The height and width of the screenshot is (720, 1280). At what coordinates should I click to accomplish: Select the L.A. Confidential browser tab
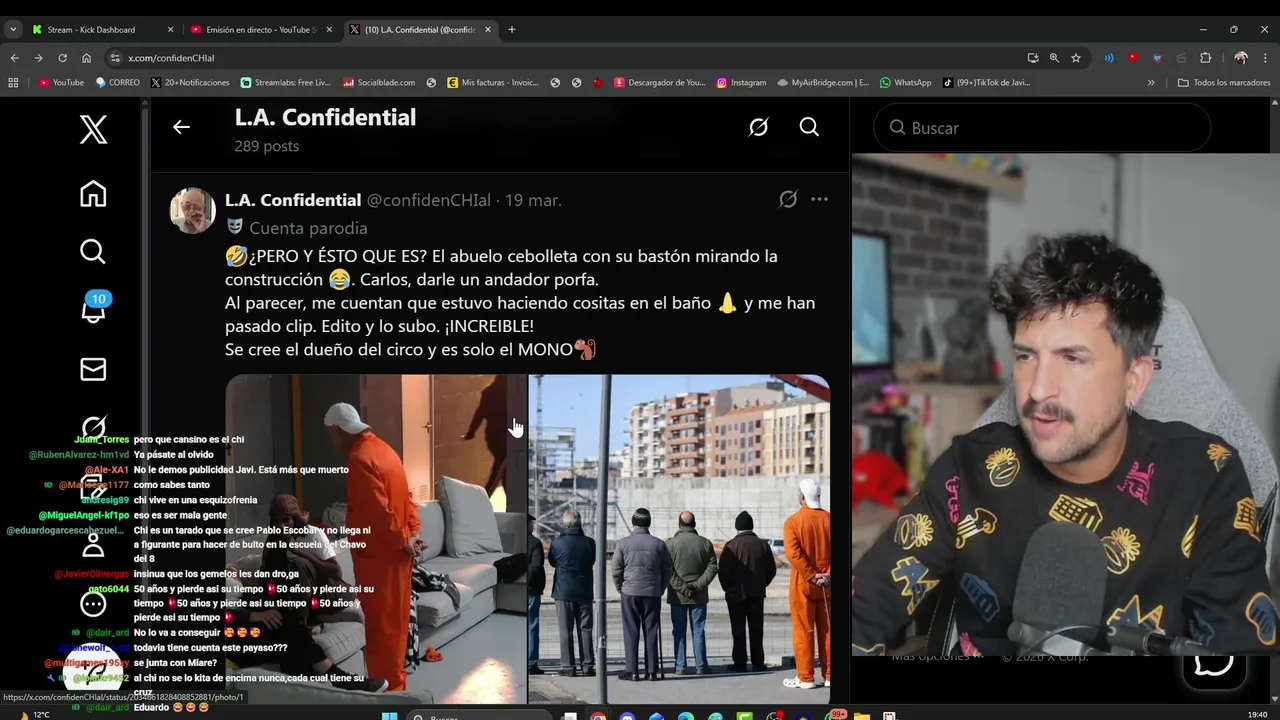pos(420,30)
